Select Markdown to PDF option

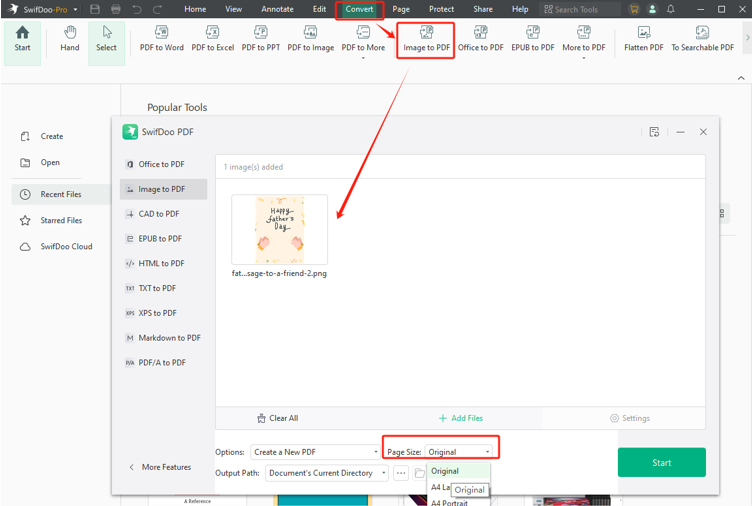click(x=163, y=338)
